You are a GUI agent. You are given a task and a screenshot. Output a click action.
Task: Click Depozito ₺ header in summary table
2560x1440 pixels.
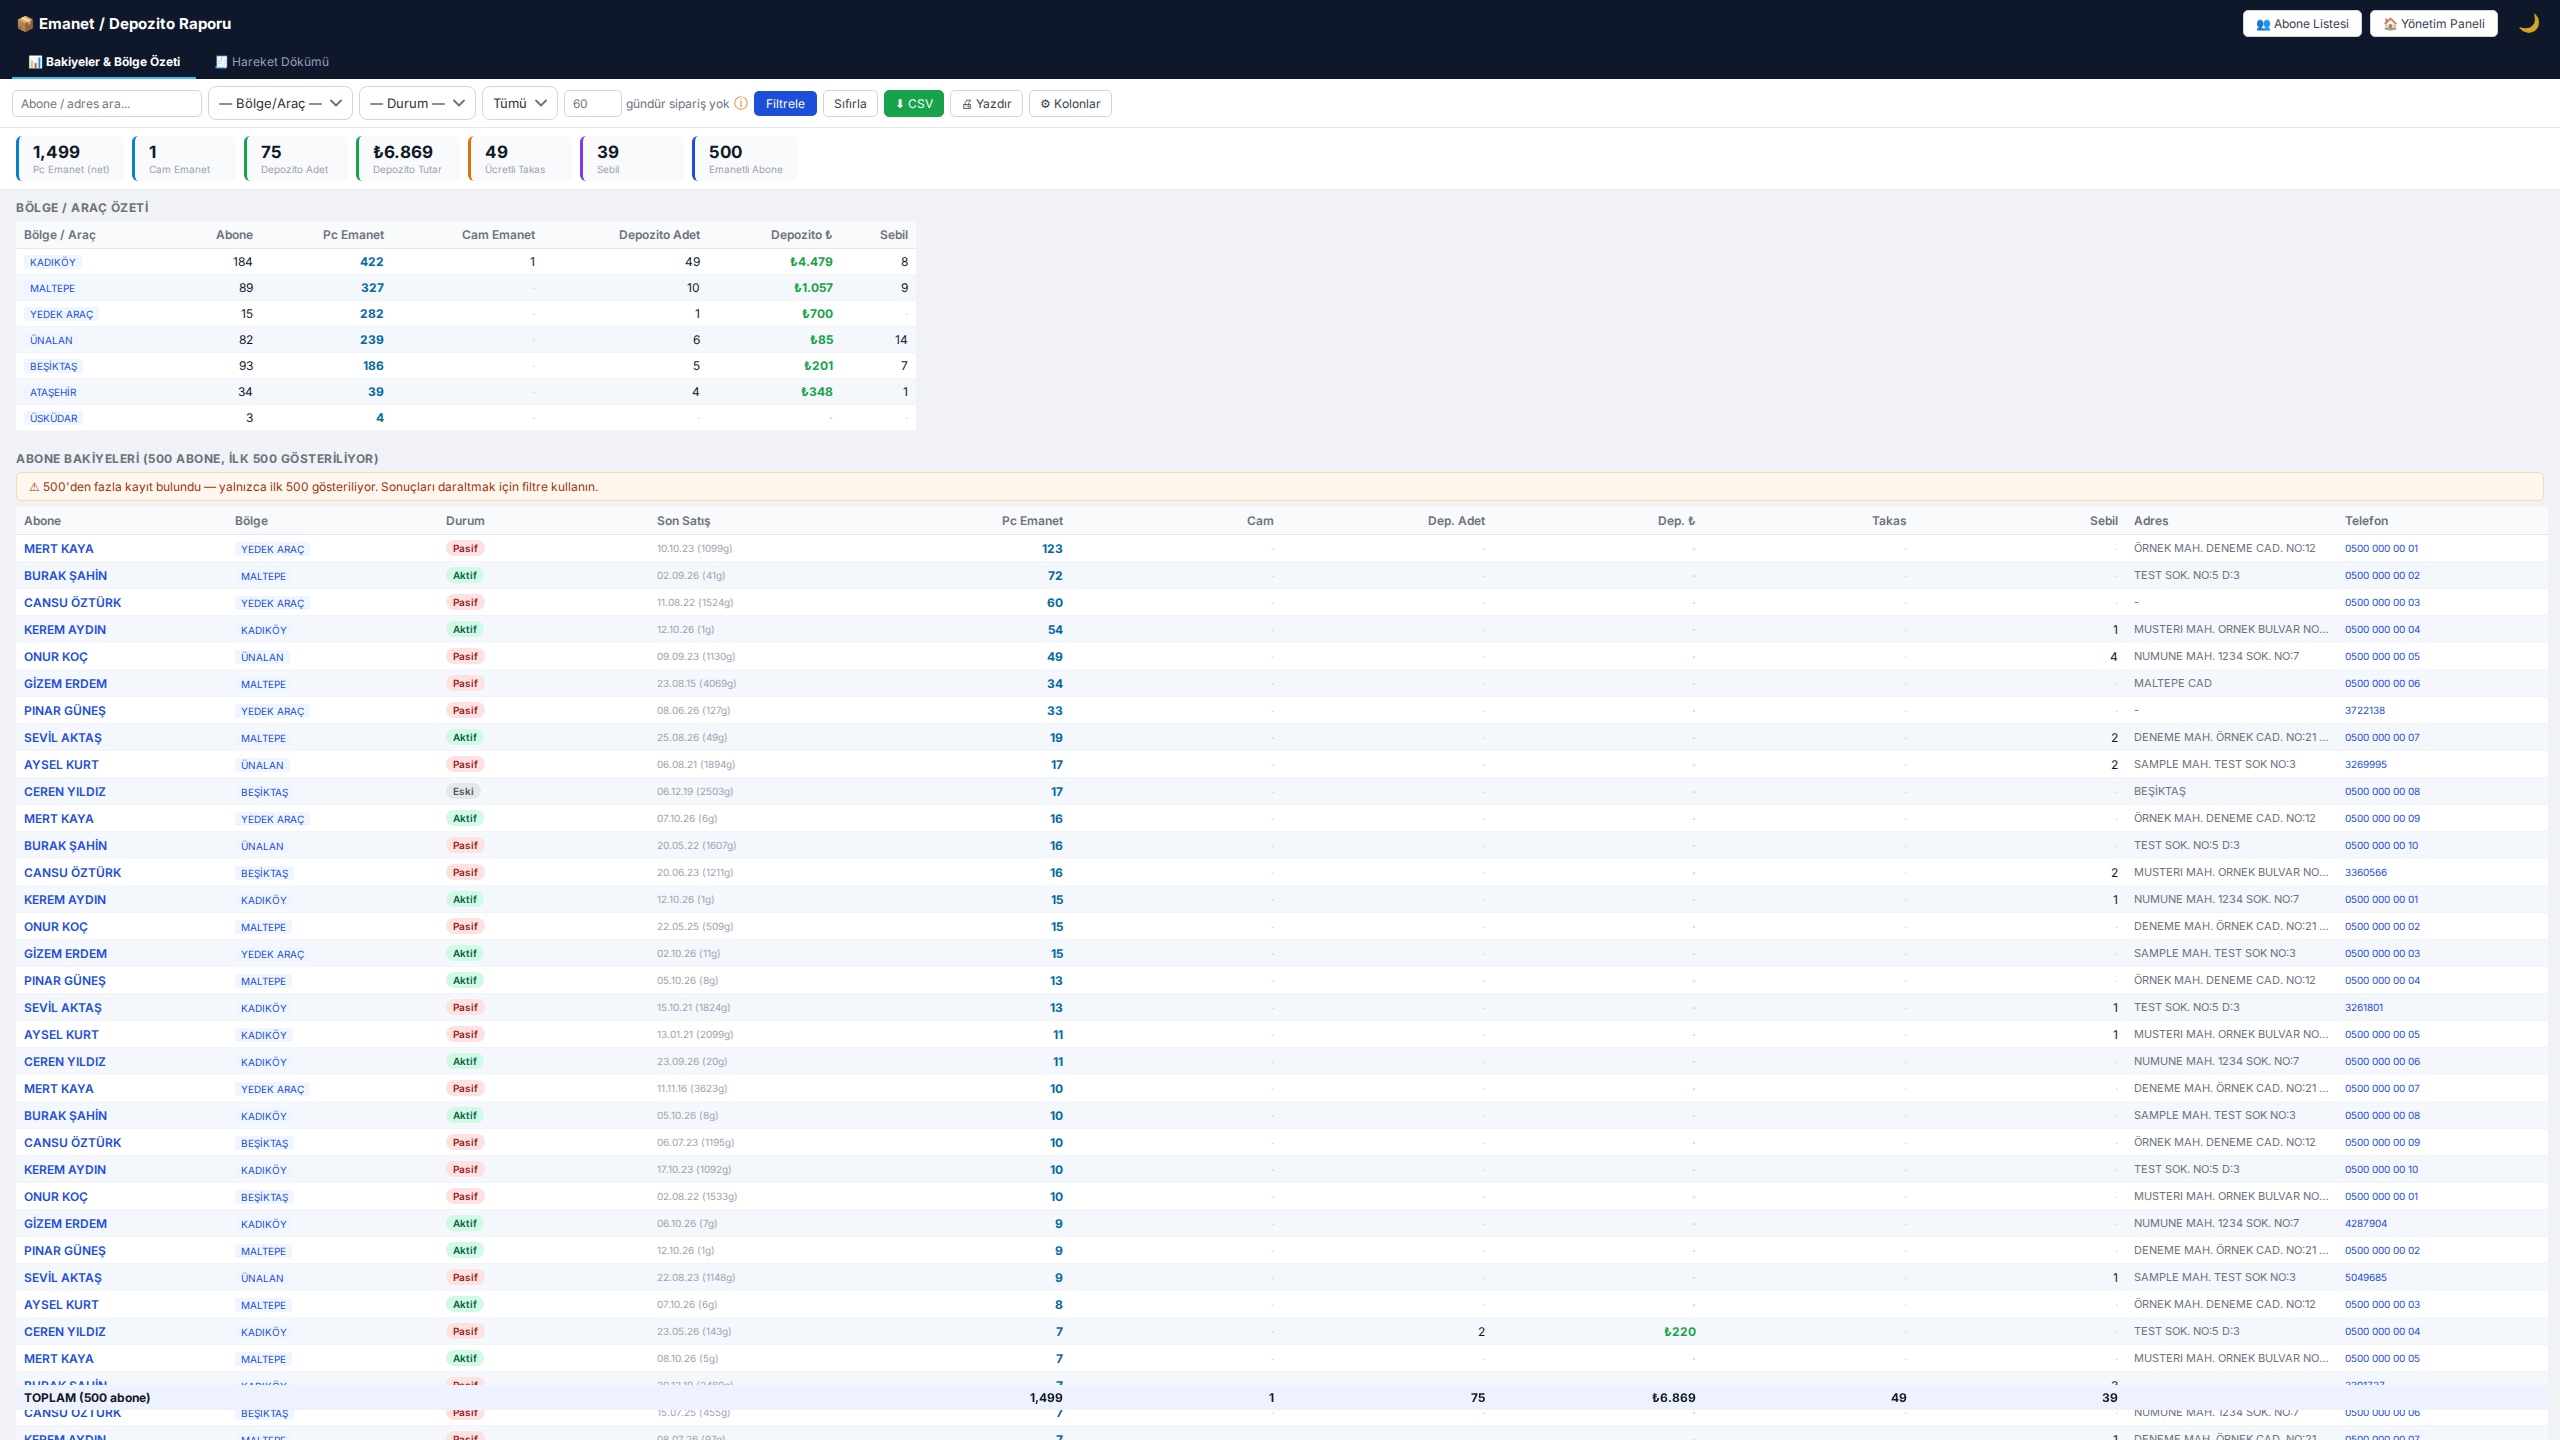[x=801, y=235]
